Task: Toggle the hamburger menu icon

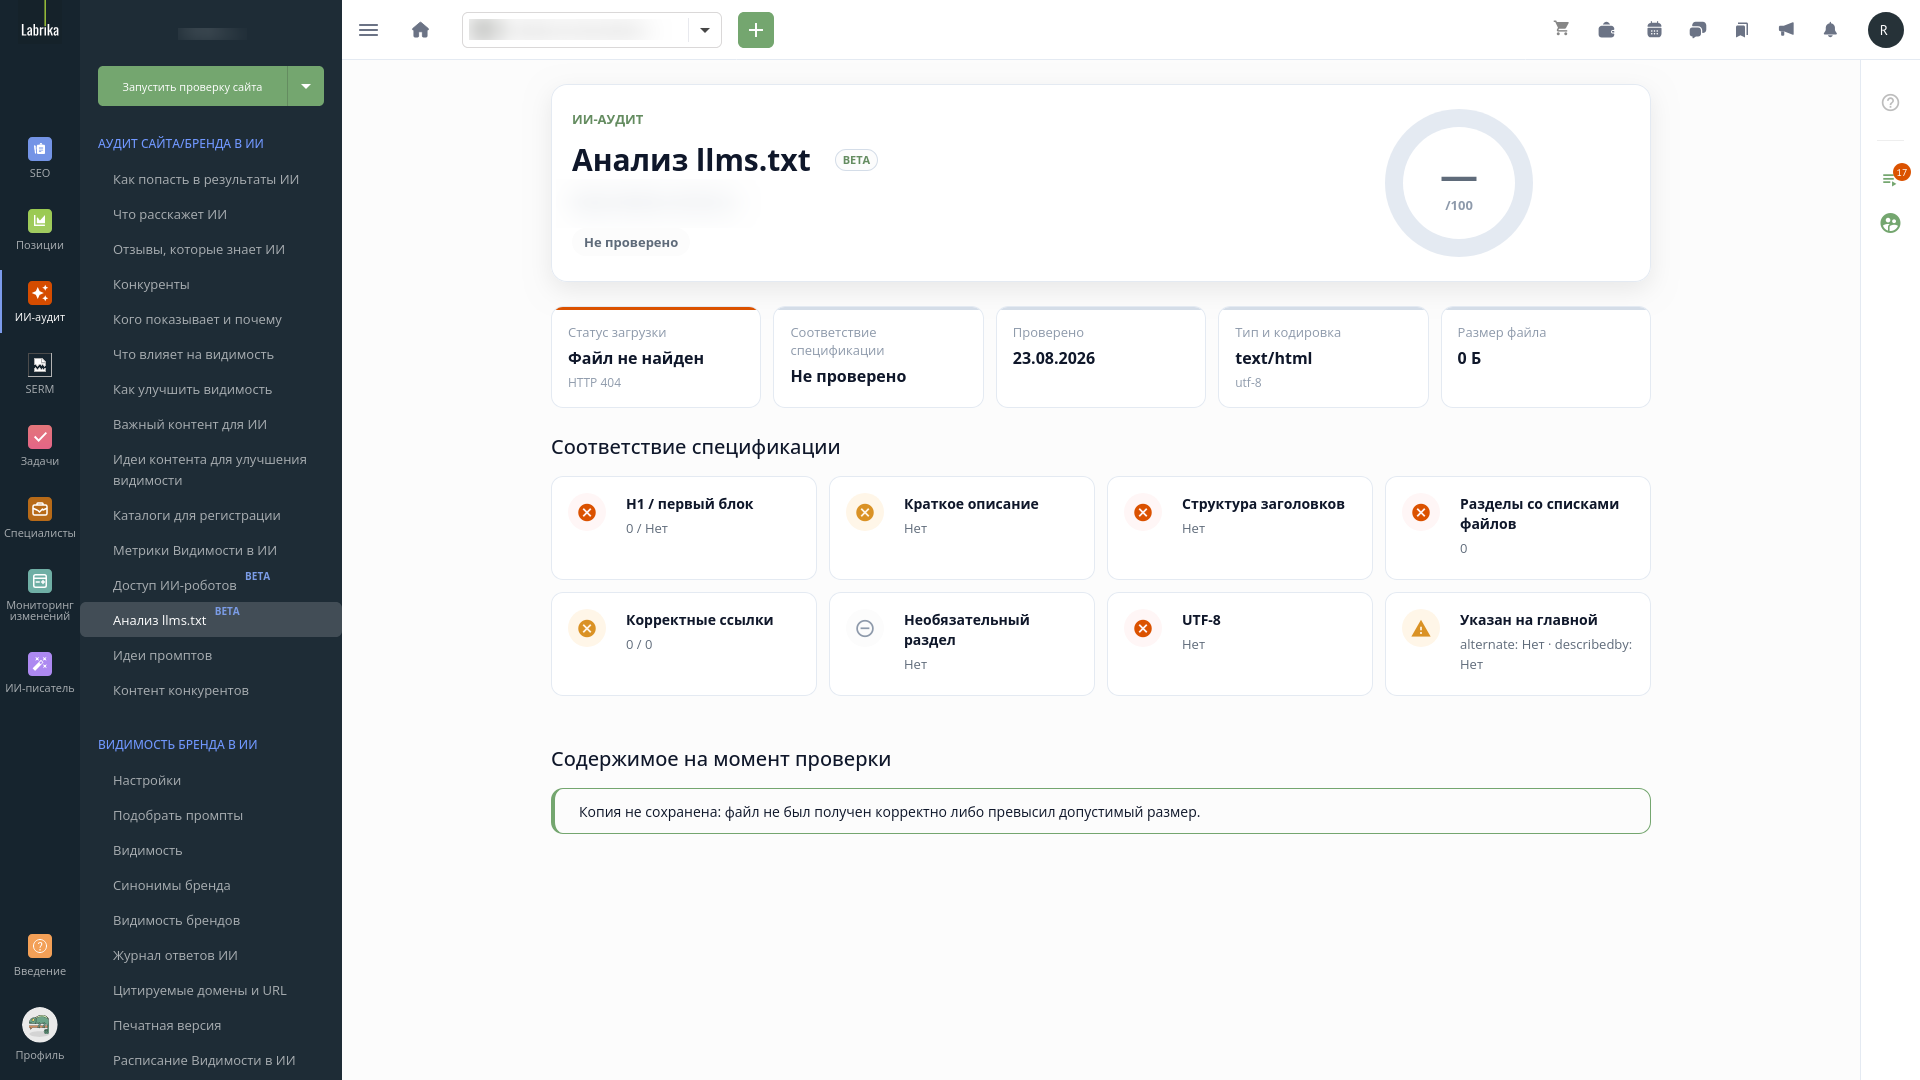Action: click(x=368, y=30)
